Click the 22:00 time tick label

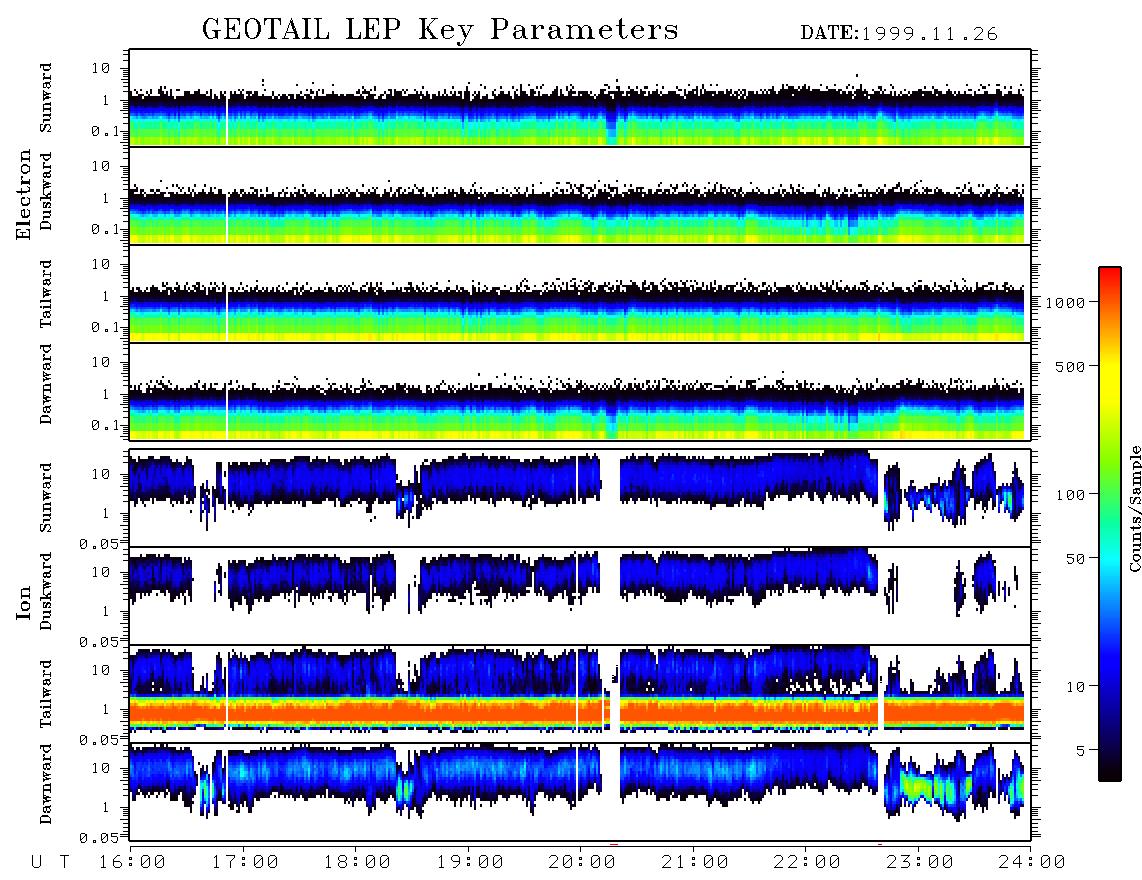807,863
